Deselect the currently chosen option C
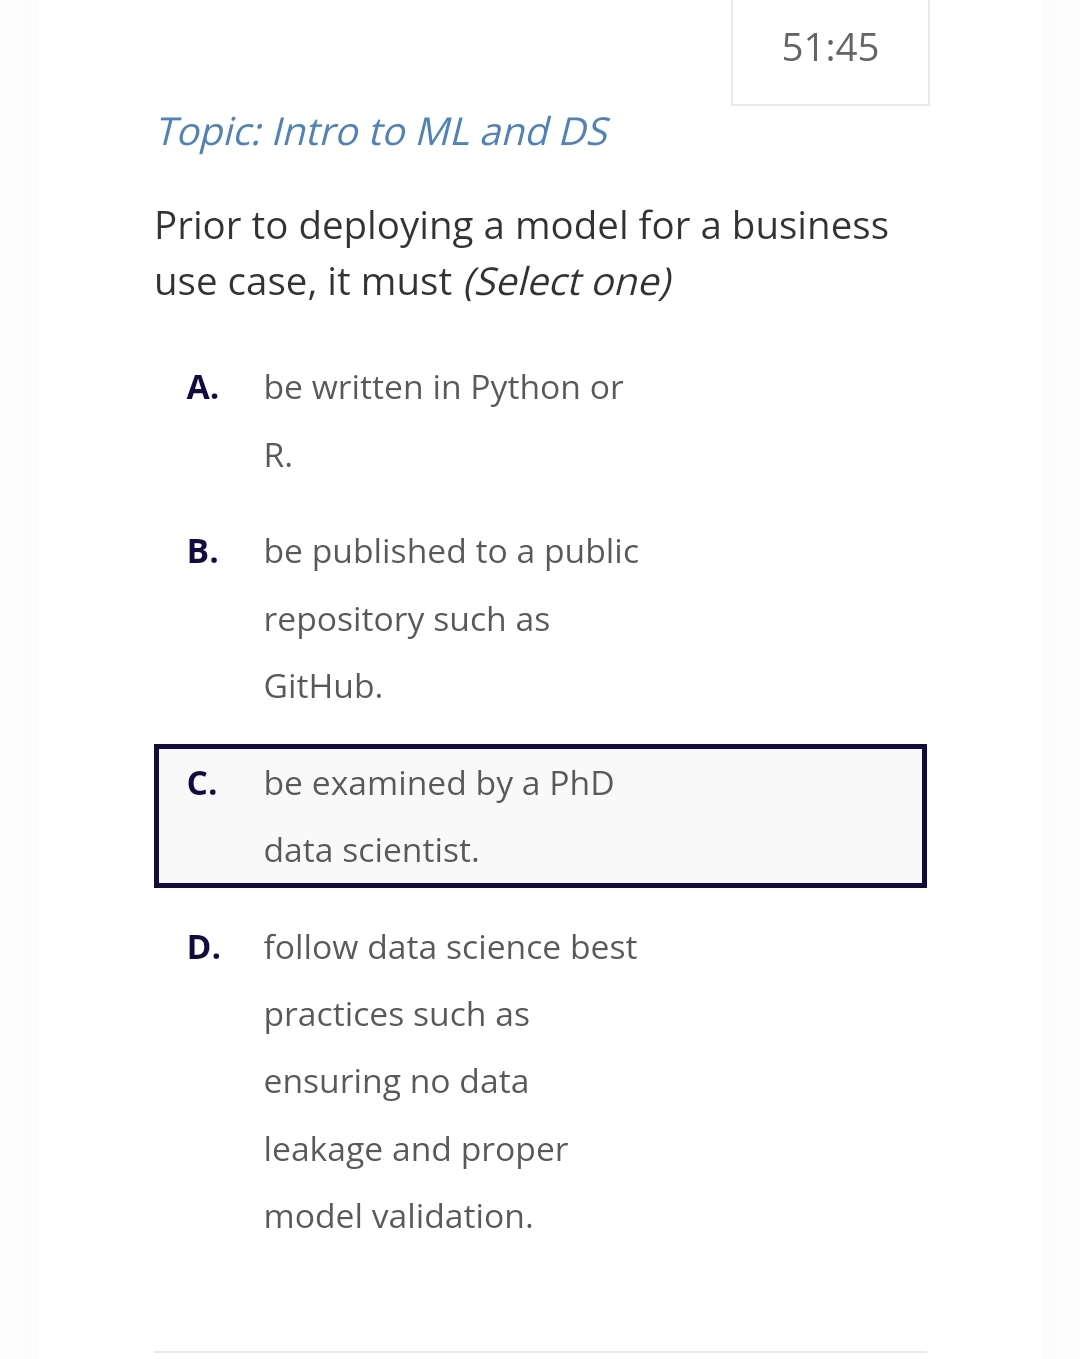The width and height of the screenshot is (1080, 1359). click(x=540, y=815)
